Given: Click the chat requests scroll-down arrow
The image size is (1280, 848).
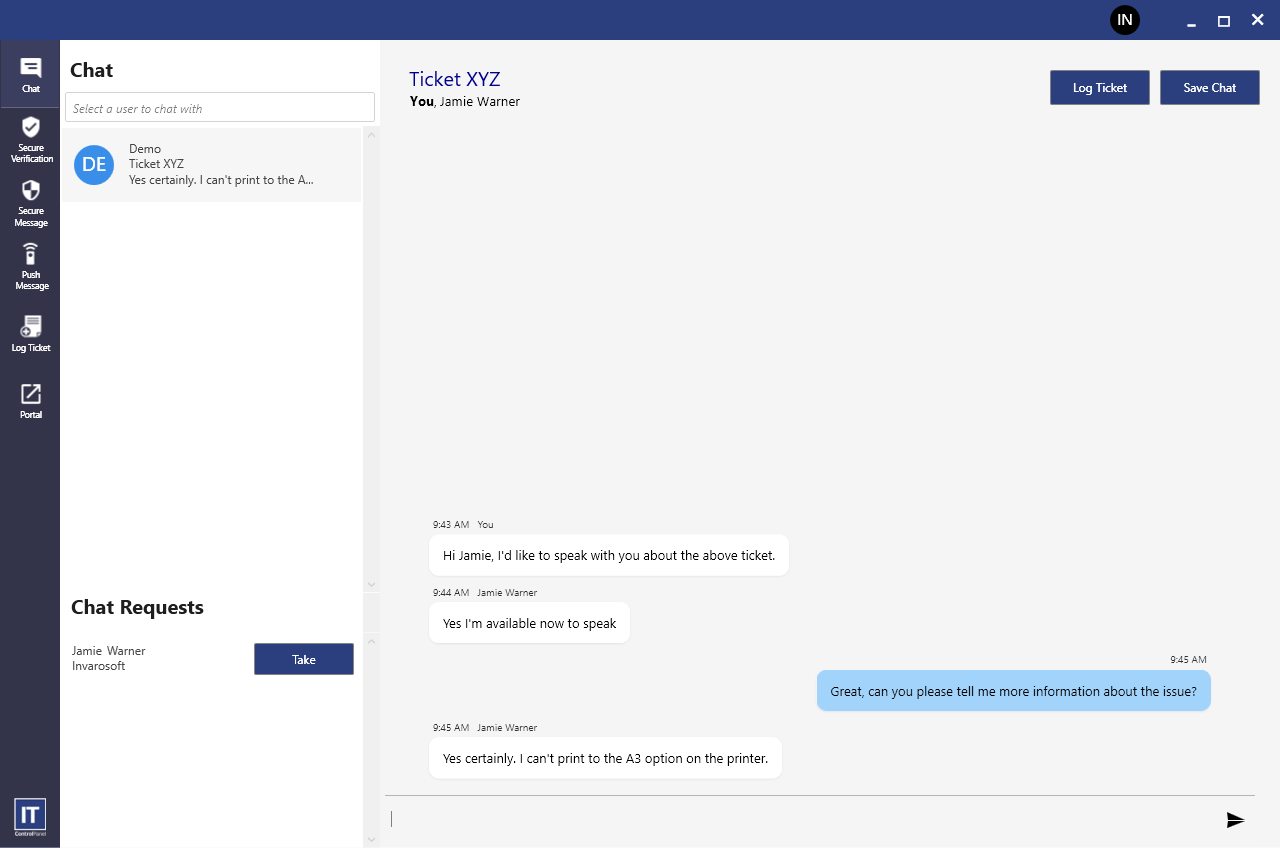Looking at the screenshot, I should (371, 839).
